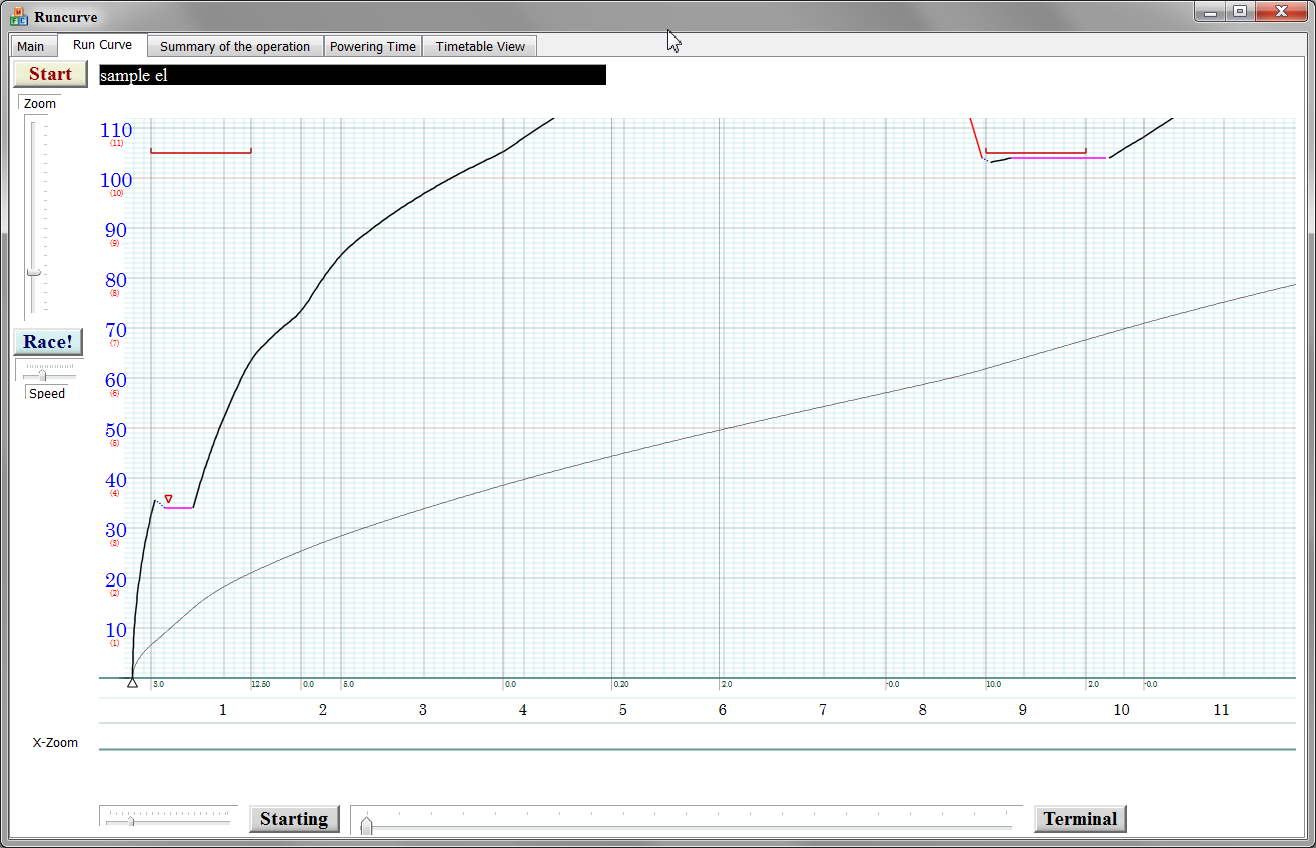Click distance label 4 on axis
This screenshot has width=1316, height=848.
pyautogui.click(x=523, y=710)
